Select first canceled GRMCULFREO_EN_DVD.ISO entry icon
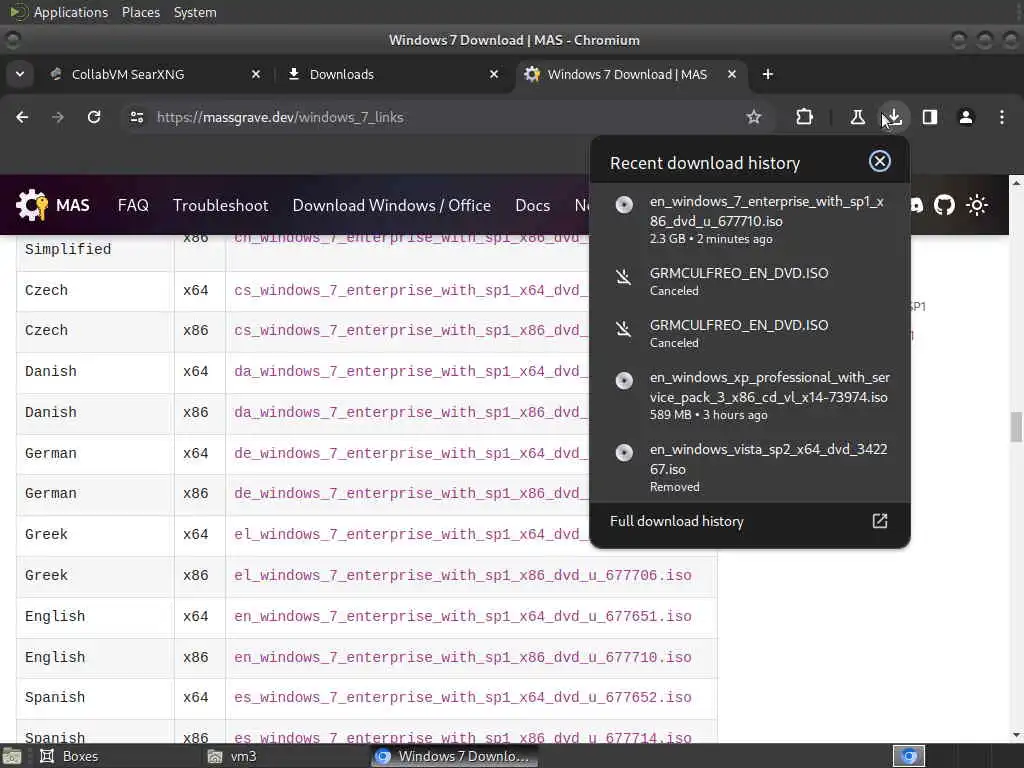The image size is (1024, 768). (x=624, y=277)
